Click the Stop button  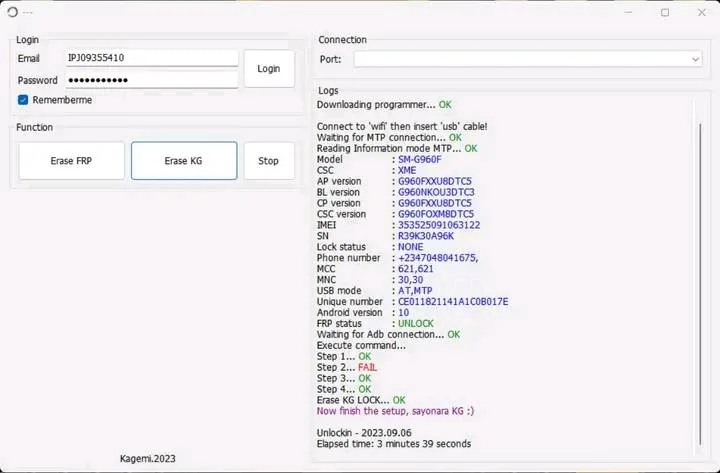[269, 161]
